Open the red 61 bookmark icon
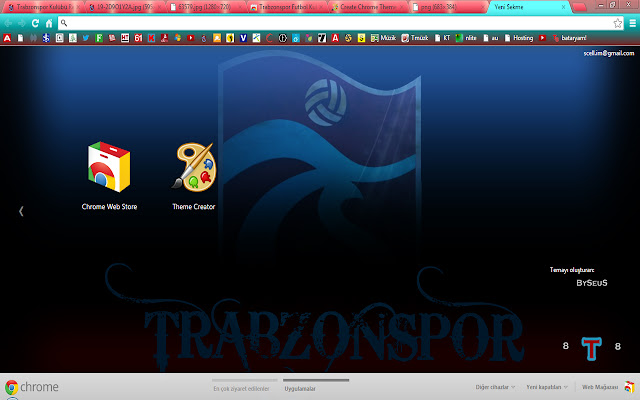Viewport: 640px width, 400px height. click(x=138, y=38)
